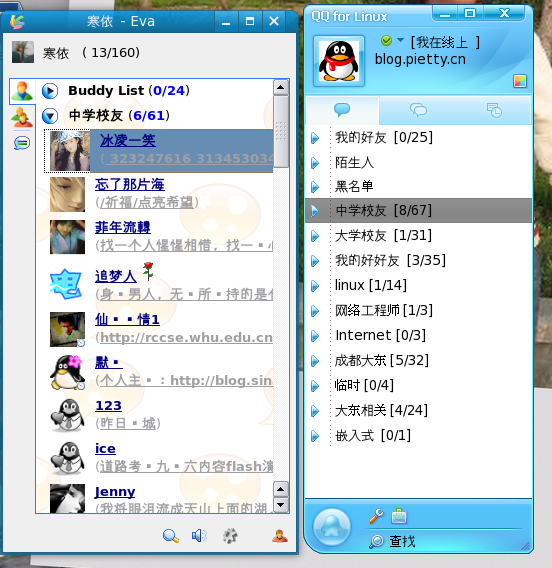Open QQ penguin avatar picture
The image size is (552, 568).
tap(339, 61)
